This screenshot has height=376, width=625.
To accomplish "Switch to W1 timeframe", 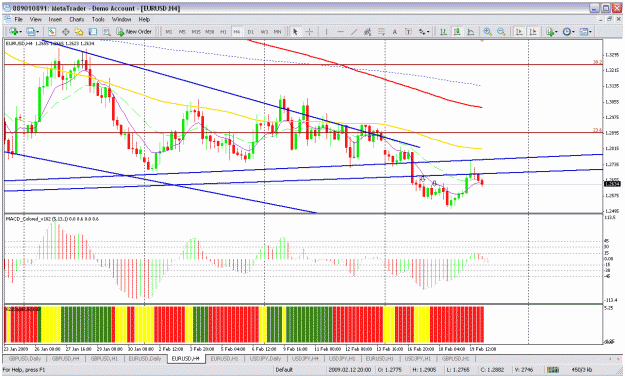I will point(264,31).
